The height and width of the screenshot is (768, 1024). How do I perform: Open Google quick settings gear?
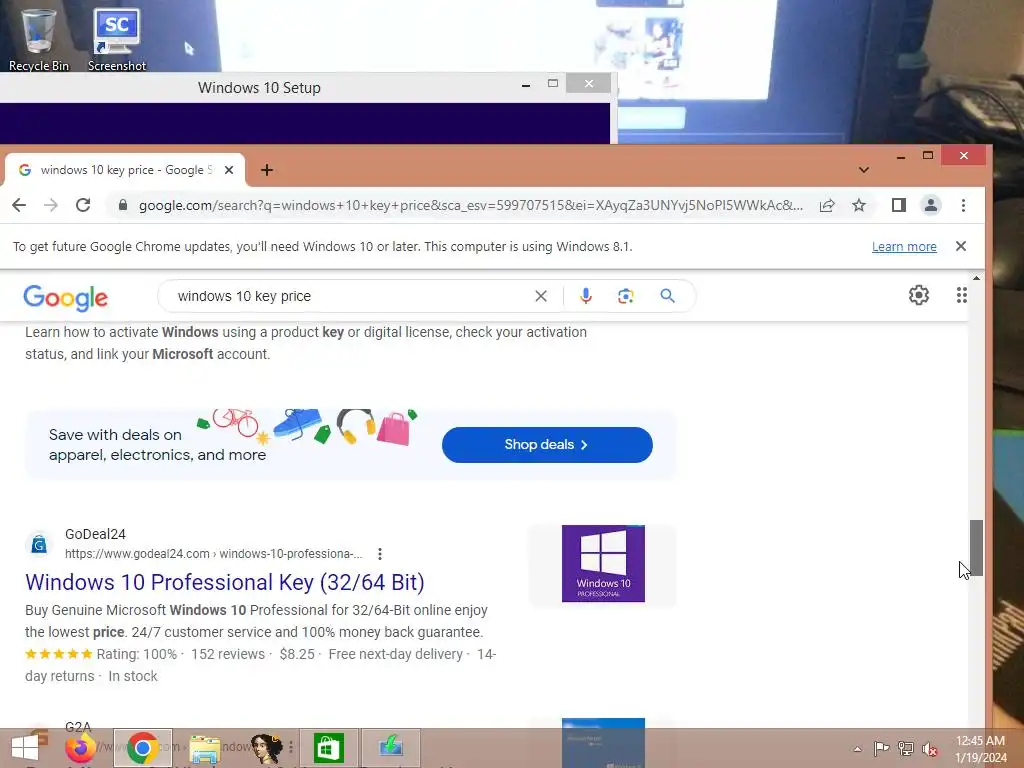[919, 295]
